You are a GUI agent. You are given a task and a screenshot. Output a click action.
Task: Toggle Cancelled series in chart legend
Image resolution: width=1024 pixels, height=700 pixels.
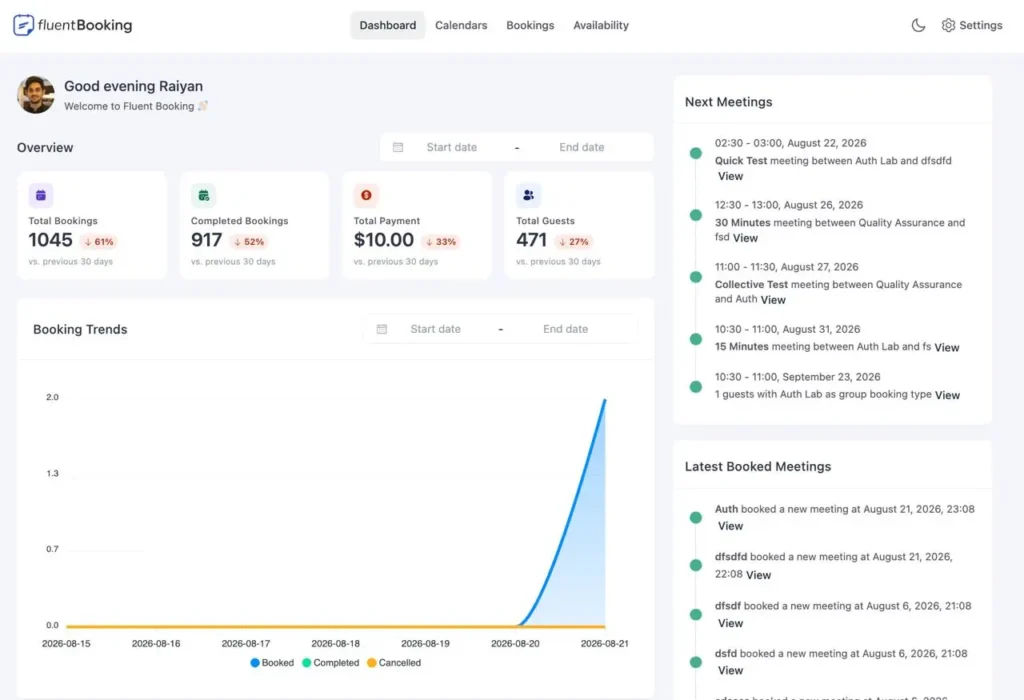click(394, 663)
